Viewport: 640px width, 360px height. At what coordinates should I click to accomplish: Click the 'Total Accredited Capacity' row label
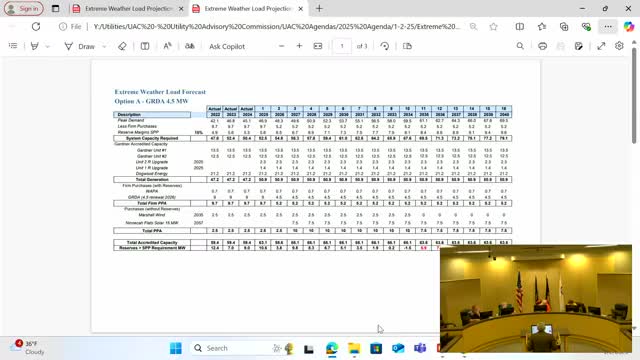point(152,242)
